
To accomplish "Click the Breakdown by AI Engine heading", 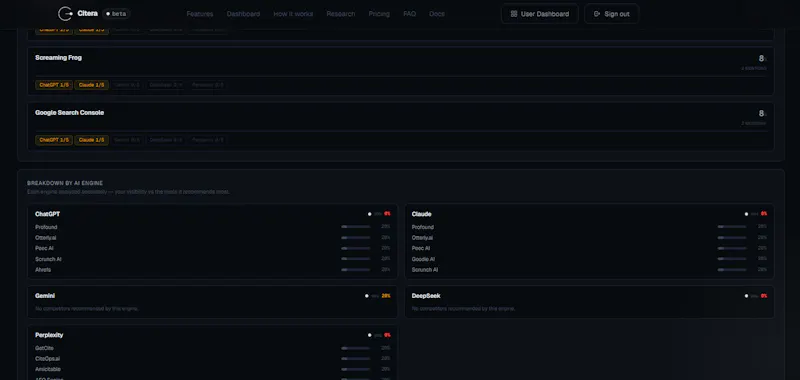I will 65,183.
